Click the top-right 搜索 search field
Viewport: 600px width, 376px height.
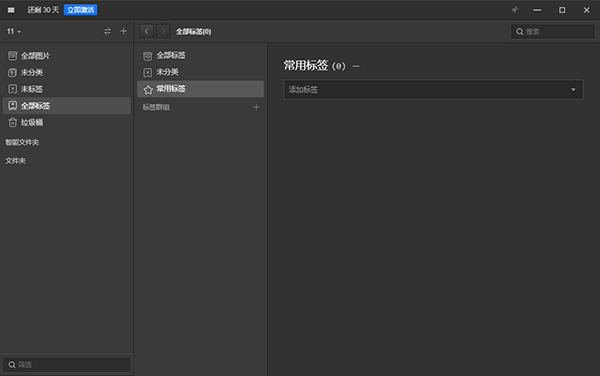553,32
